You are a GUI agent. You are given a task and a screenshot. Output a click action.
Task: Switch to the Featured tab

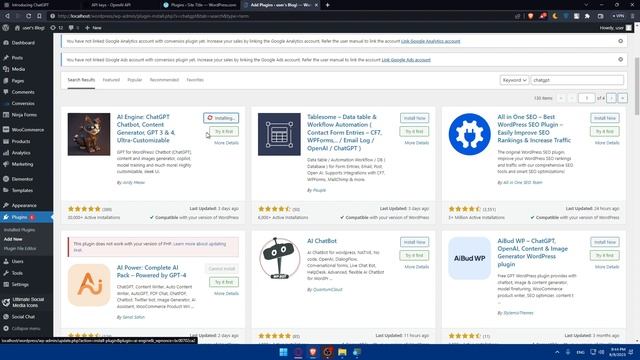111,80
